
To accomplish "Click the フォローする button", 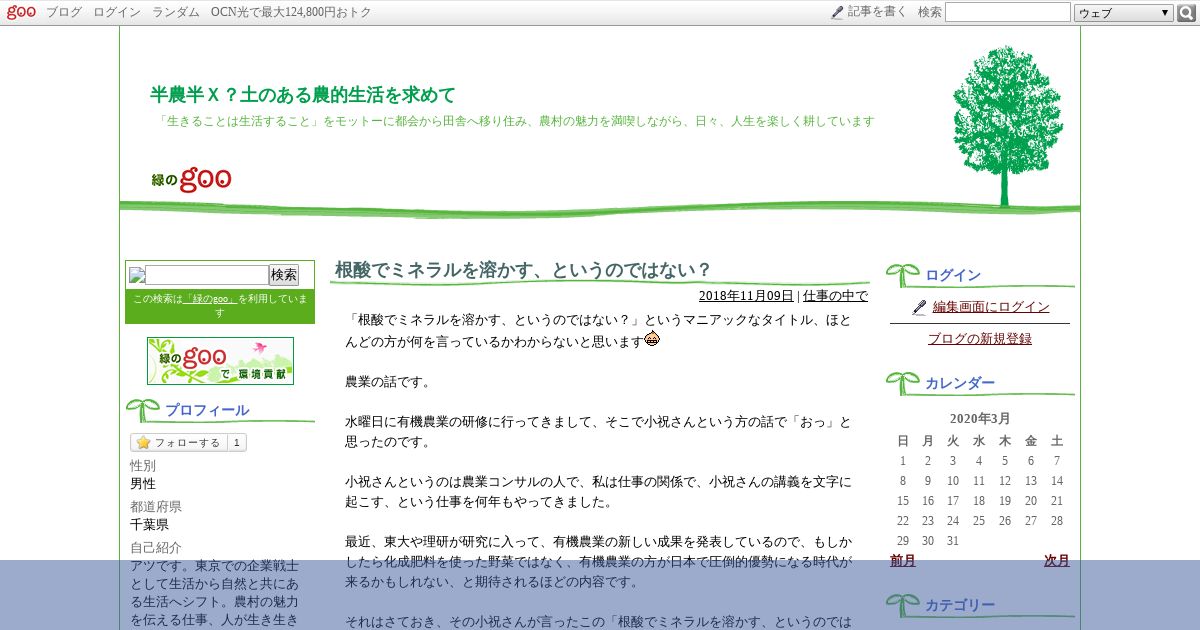I will 179,443.
